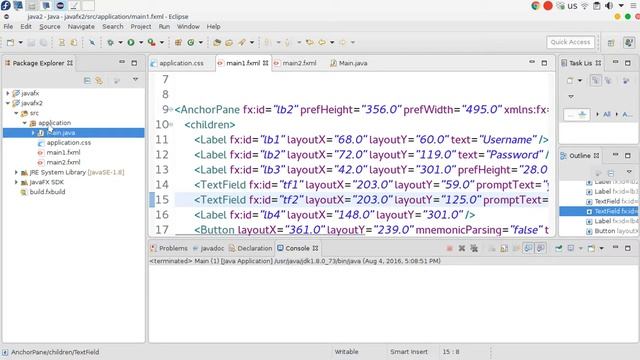Screen dimensions: 640x360
Task: Open the Run configurations dropdown arrow
Action: (x=141, y=42)
